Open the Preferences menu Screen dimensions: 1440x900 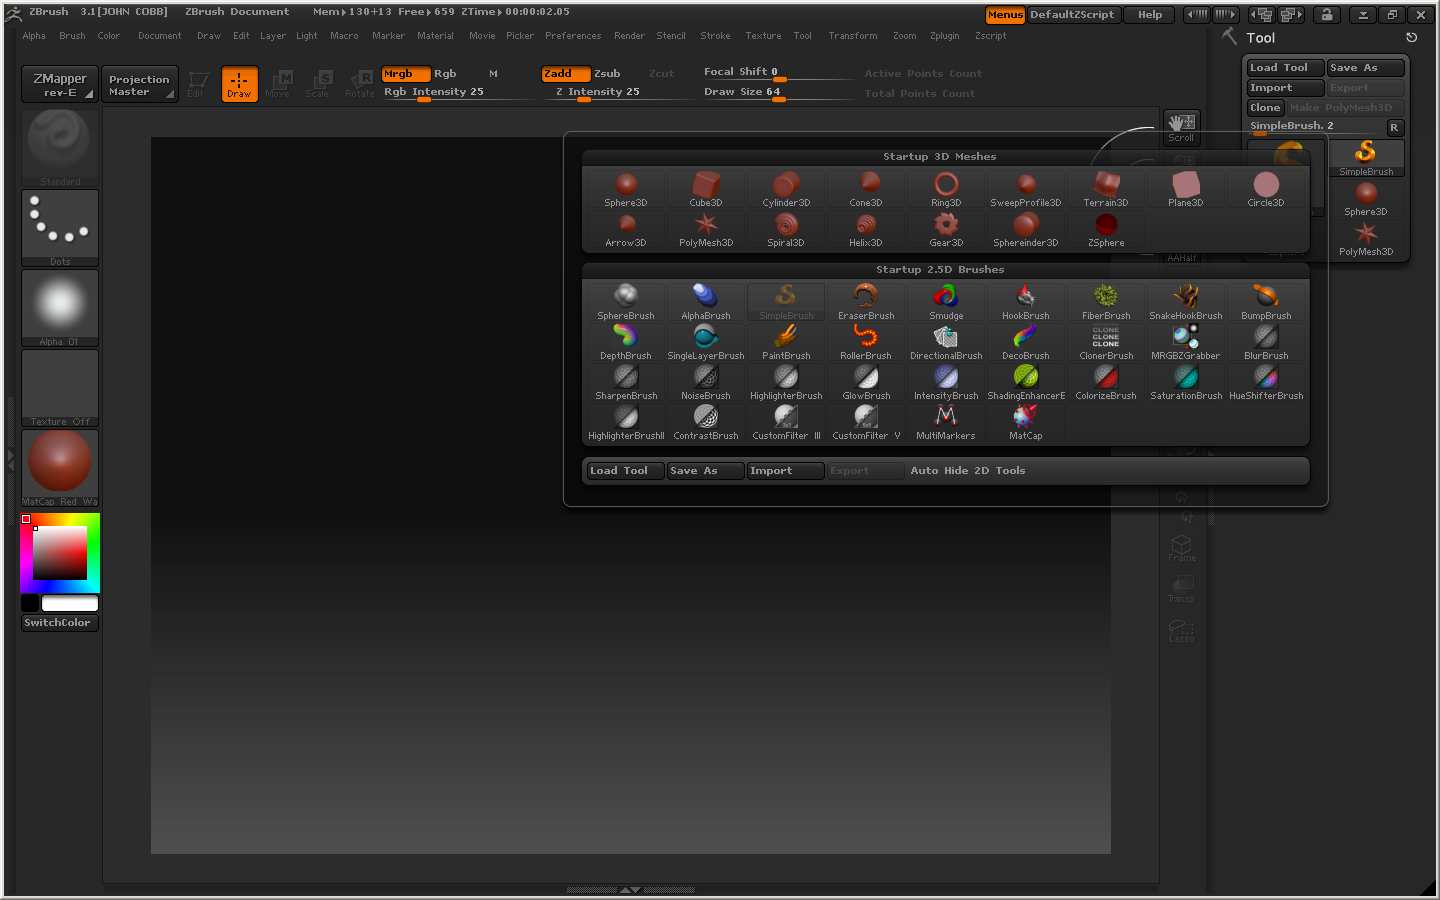[573, 36]
